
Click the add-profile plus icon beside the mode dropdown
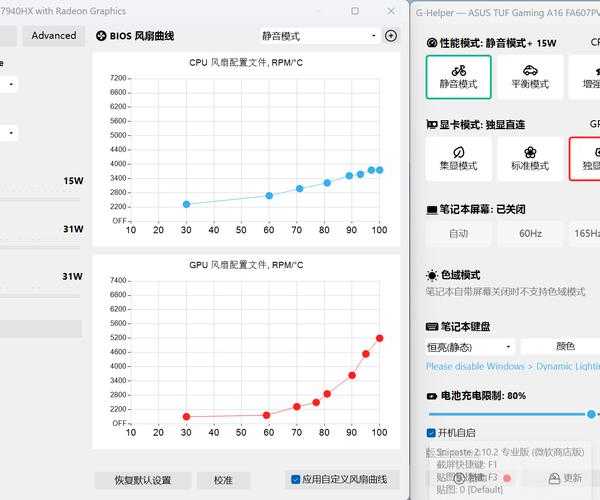390,36
